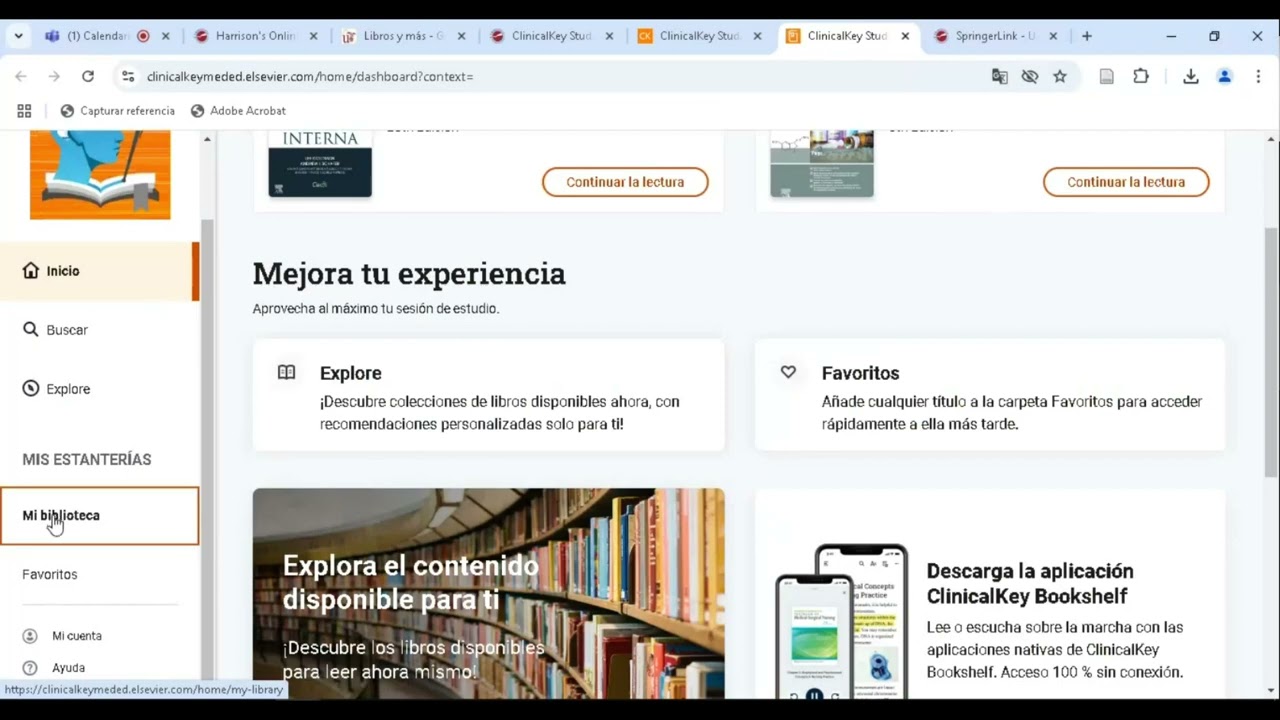
Task: Close the (1) Calendar tab
Action: click(165, 36)
